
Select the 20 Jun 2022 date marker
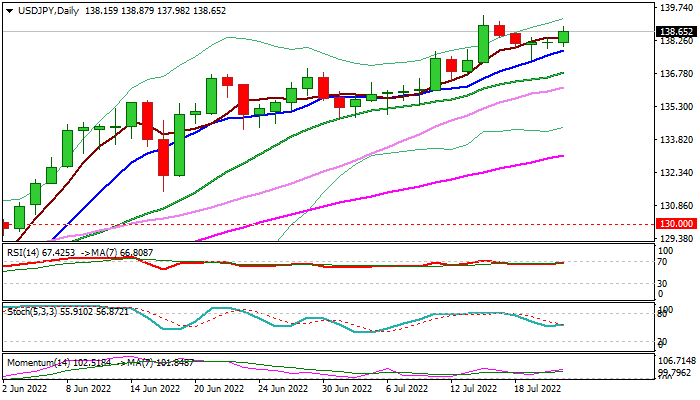[217, 387]
